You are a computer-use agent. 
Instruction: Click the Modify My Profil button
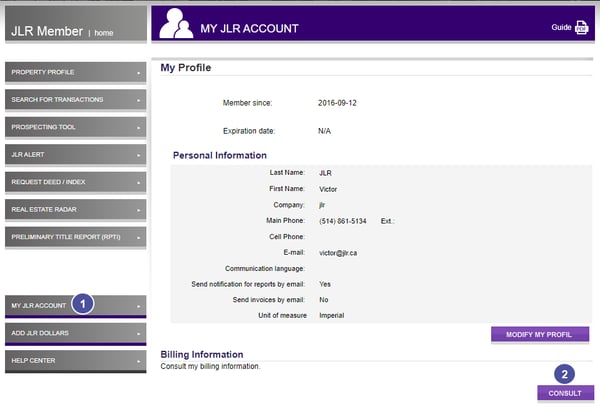tap(540, 335)
